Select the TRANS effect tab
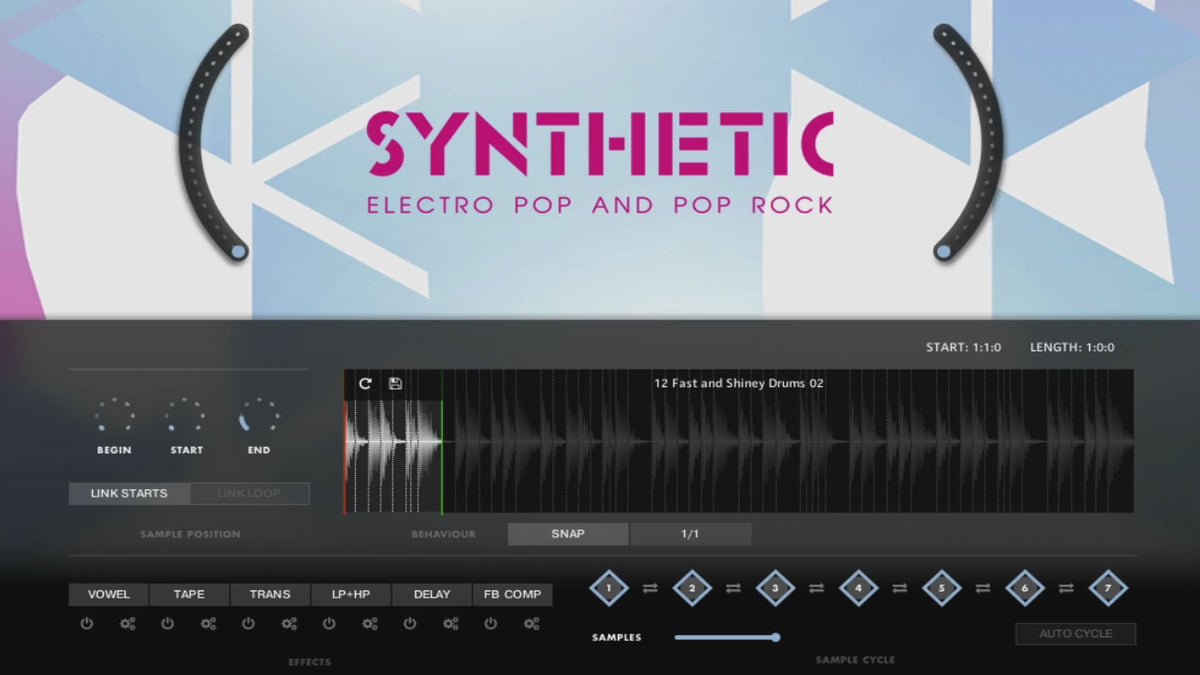The width and height of the screenshot is (1200, 675). point(270,594)
